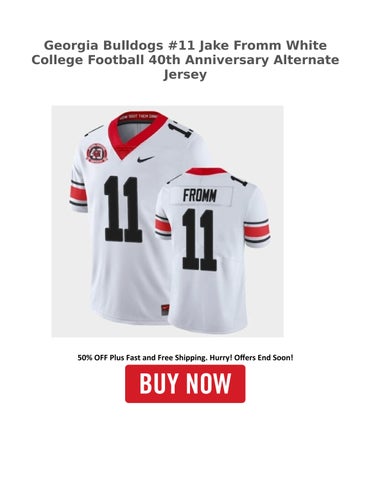
Task: Open the jersey product image thumbnail
Action: [x=168, y=221]
